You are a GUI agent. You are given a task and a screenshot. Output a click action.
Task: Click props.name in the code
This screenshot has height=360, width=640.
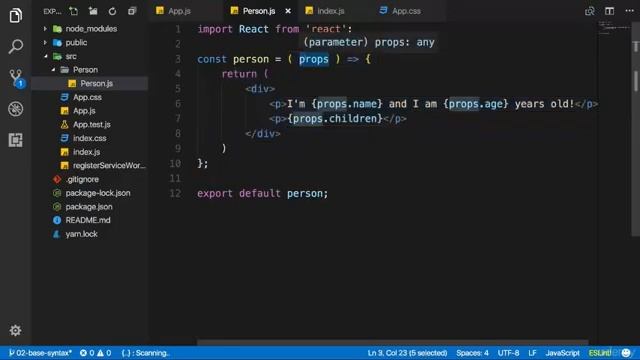click(x=347, y=104)
